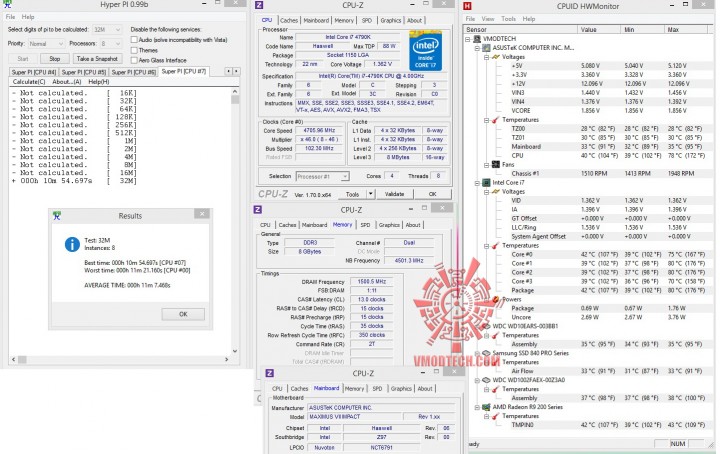The width and height of the screenshot is (720, 454).
Task: Open the HWMonitor Tools menu
Action: pos(508,19)
